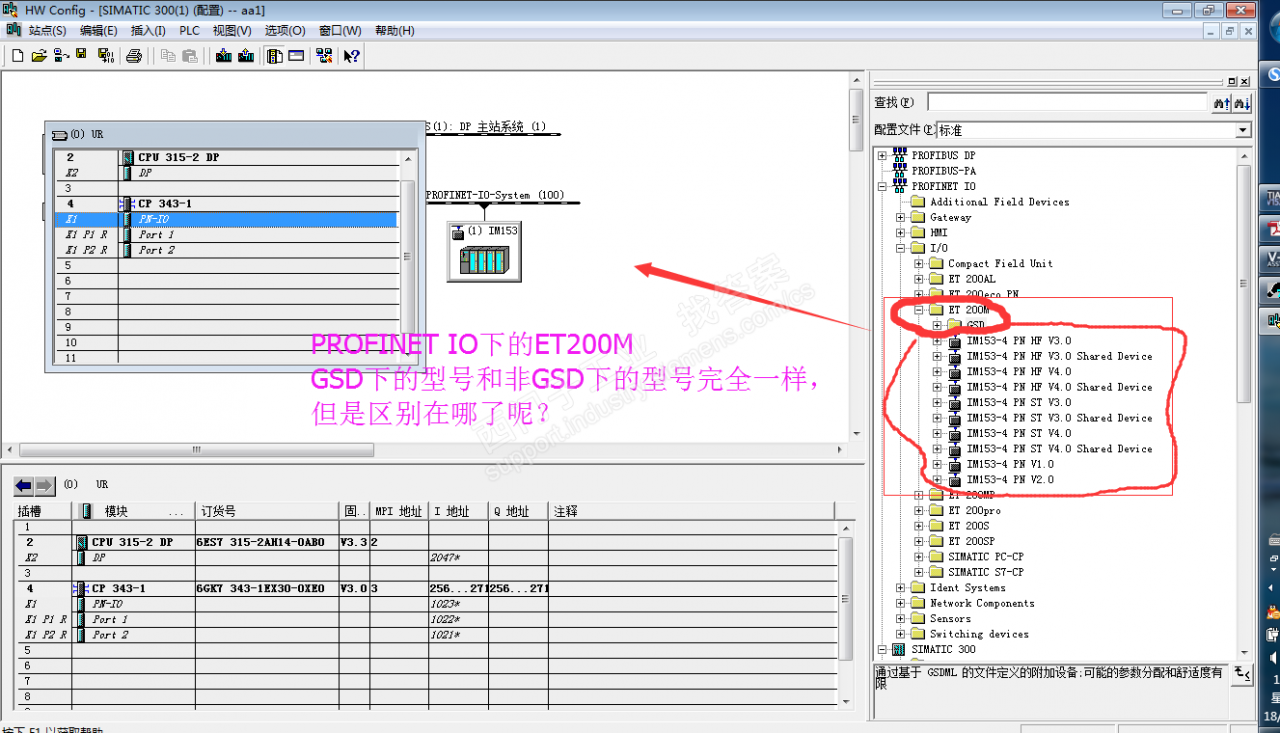This screenshot has width=1280, height=733.
Task: Click the address overview window icon
Action: click(297, 56)
